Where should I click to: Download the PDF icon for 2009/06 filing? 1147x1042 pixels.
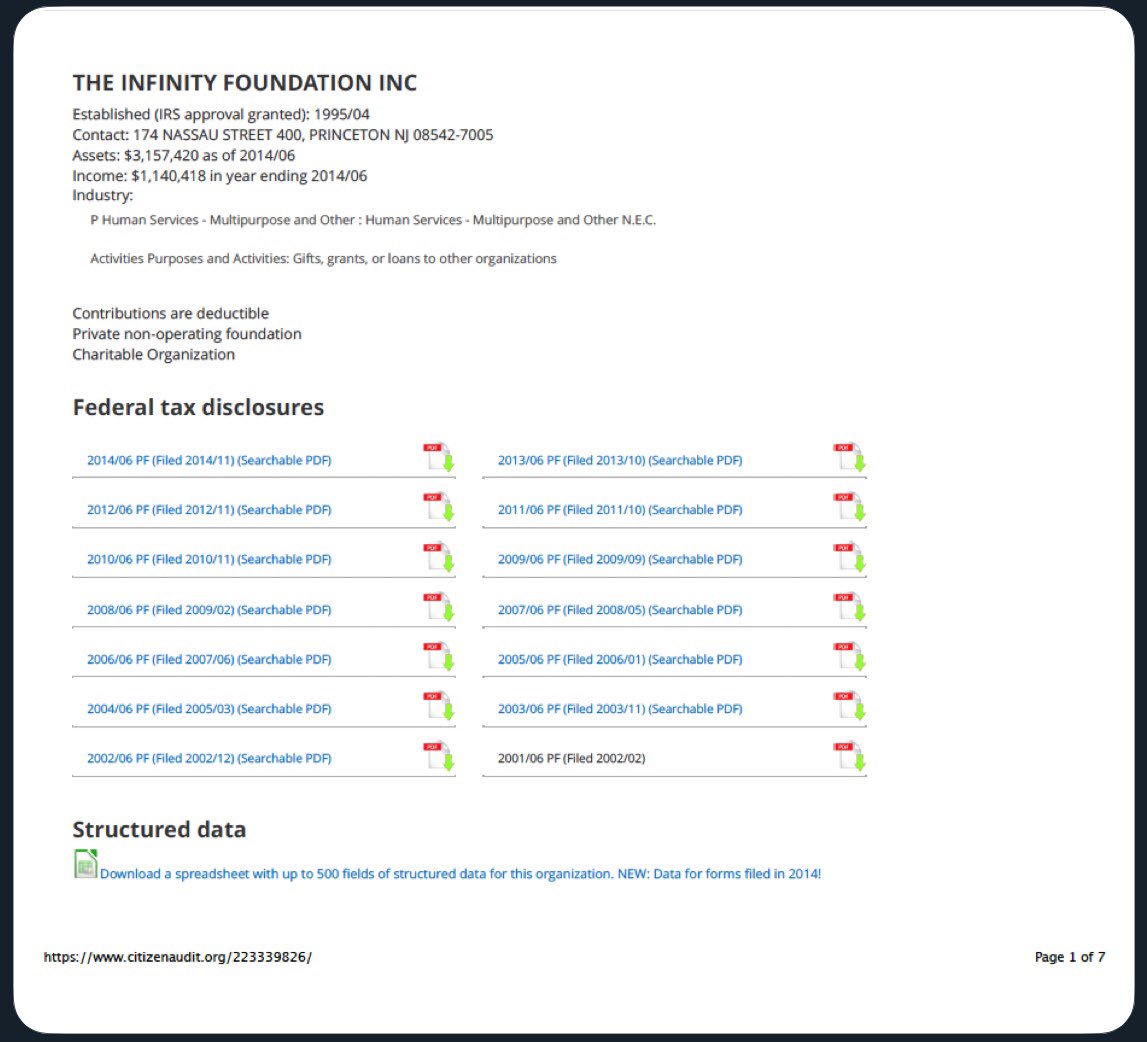pos(849,557)
